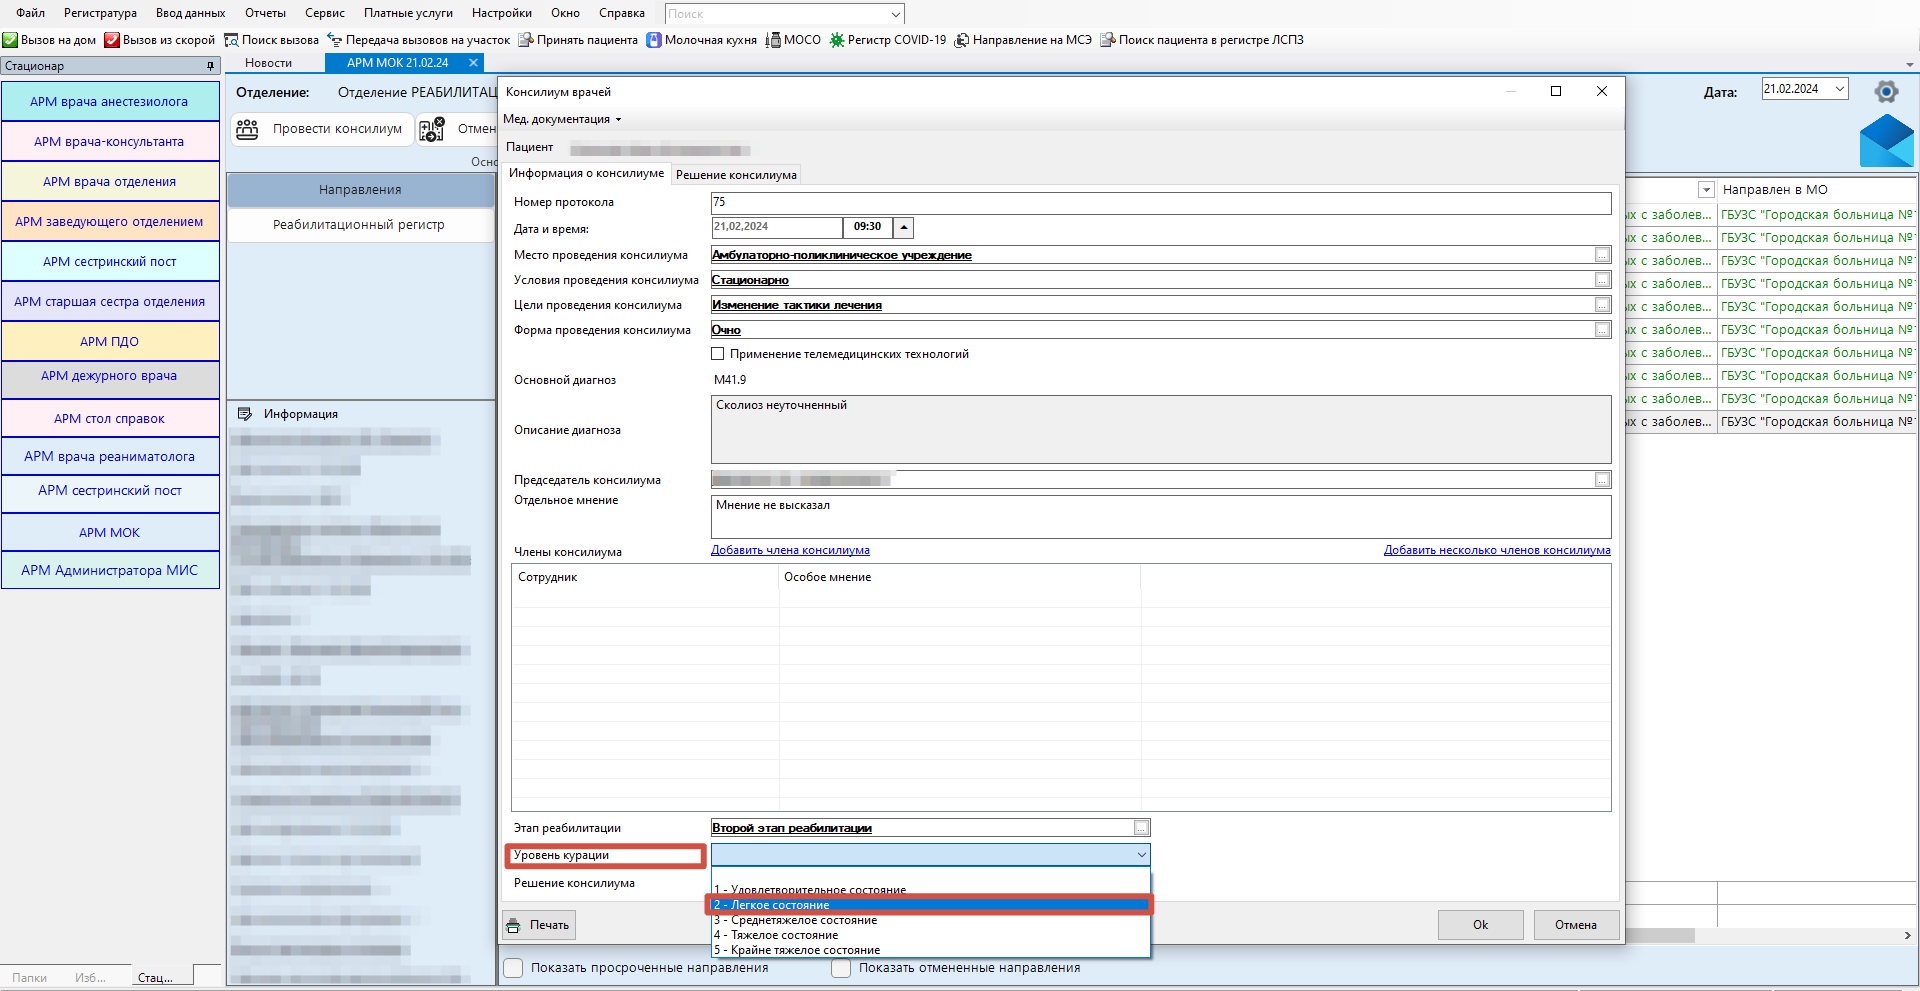Open АРМ ПДО in sidebar
Image resolution: width=1920 pixels, height=991 pixels.
coord(110,341)
